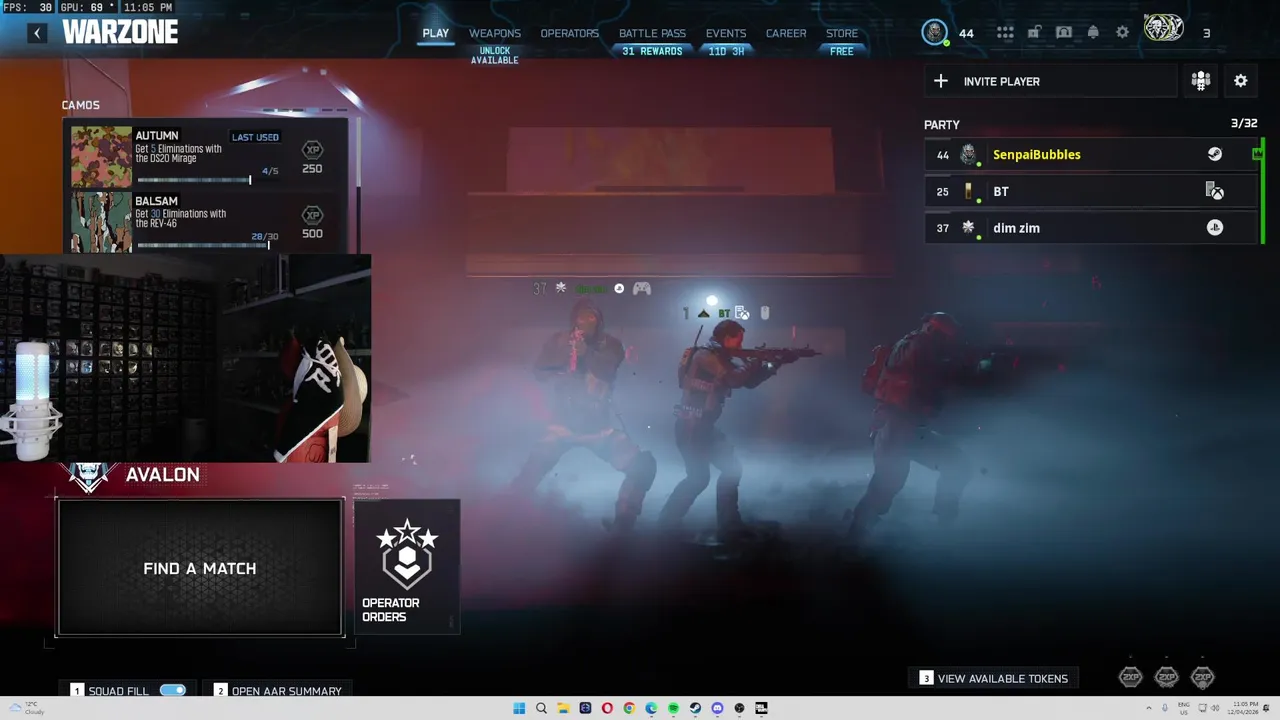Open the Discord icon in the taskbar
Viewport: 1280px width, 720px height.
[717, 708]
